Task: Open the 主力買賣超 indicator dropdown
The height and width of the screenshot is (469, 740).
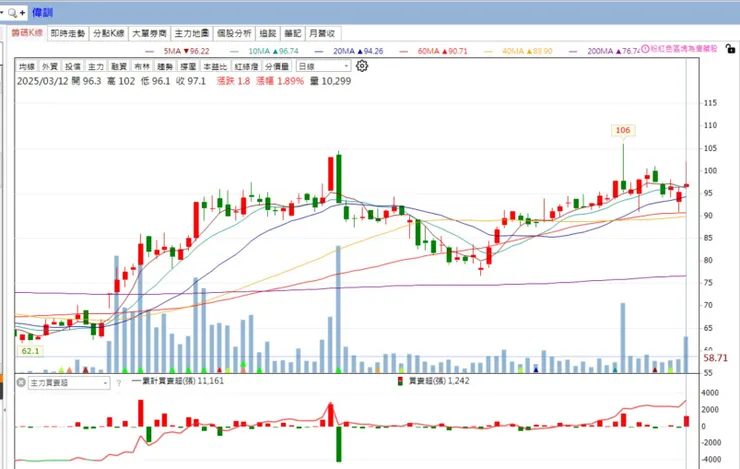Action: [69, 383]
